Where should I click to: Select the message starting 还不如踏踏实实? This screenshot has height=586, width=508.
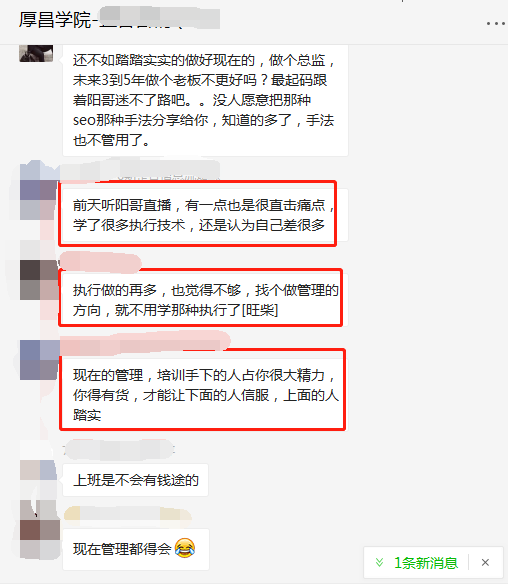click(x=205, y=100)
